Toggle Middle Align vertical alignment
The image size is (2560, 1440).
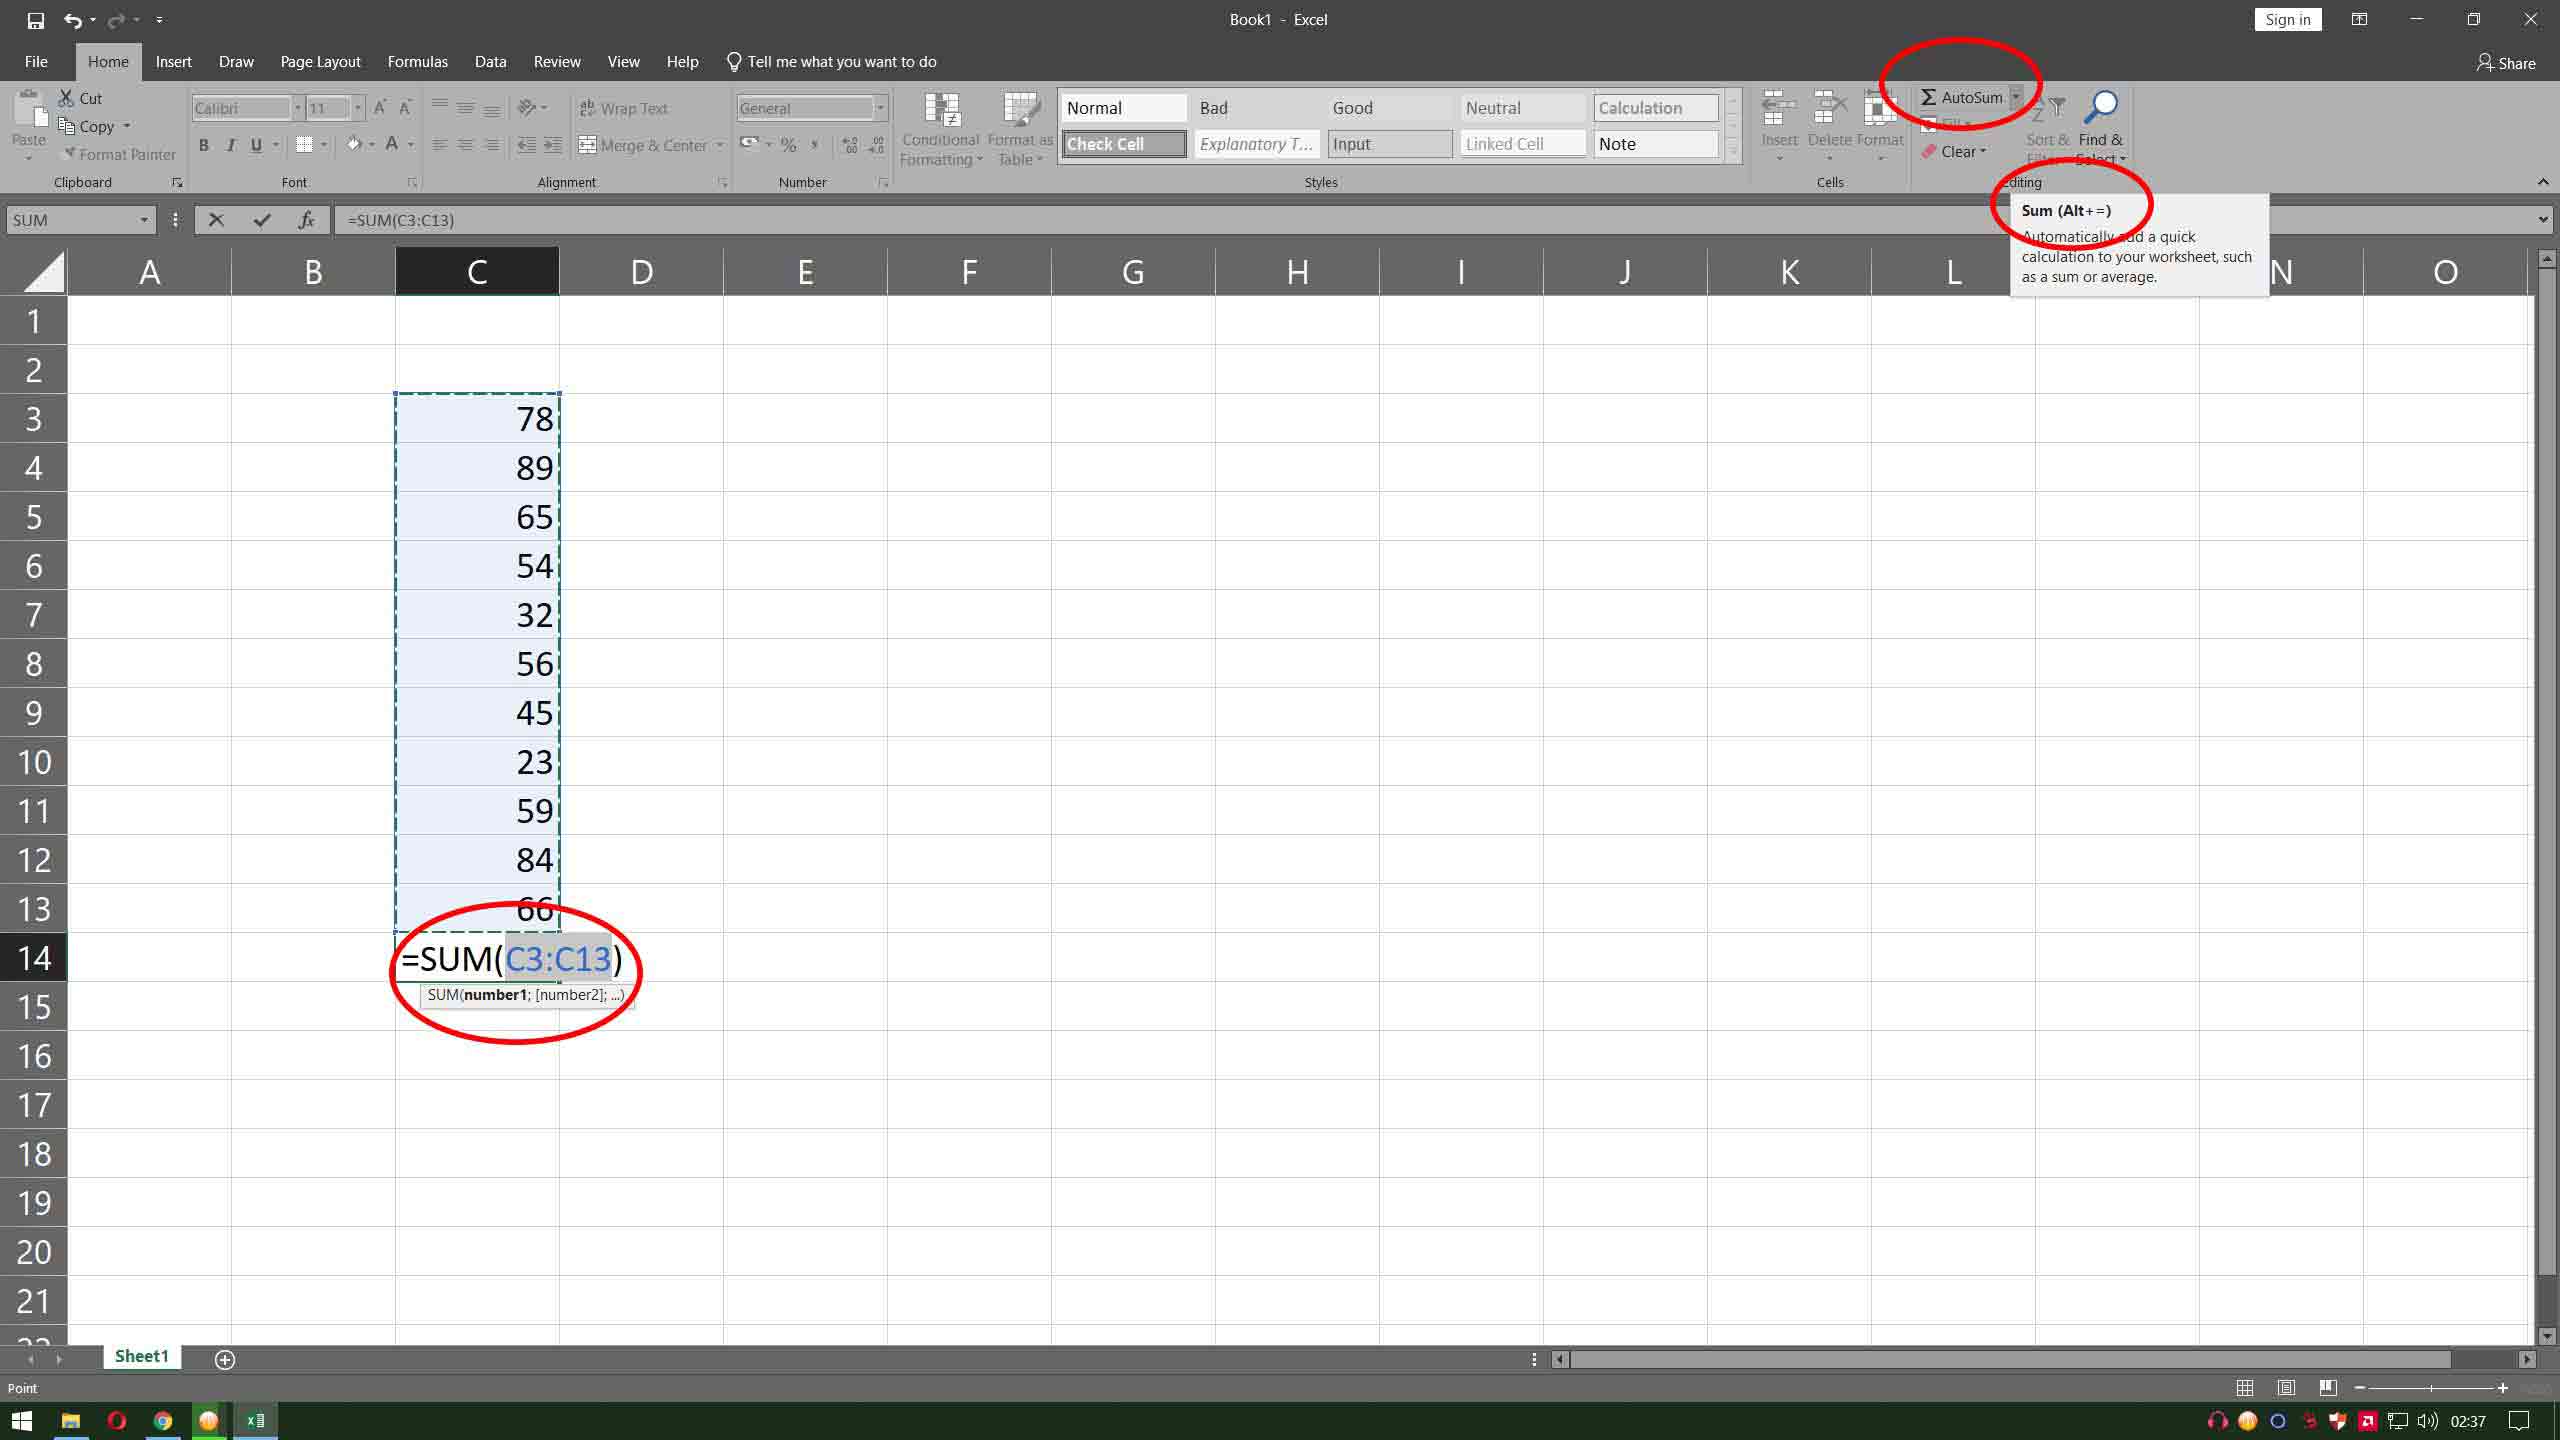(x=465, y=108)
